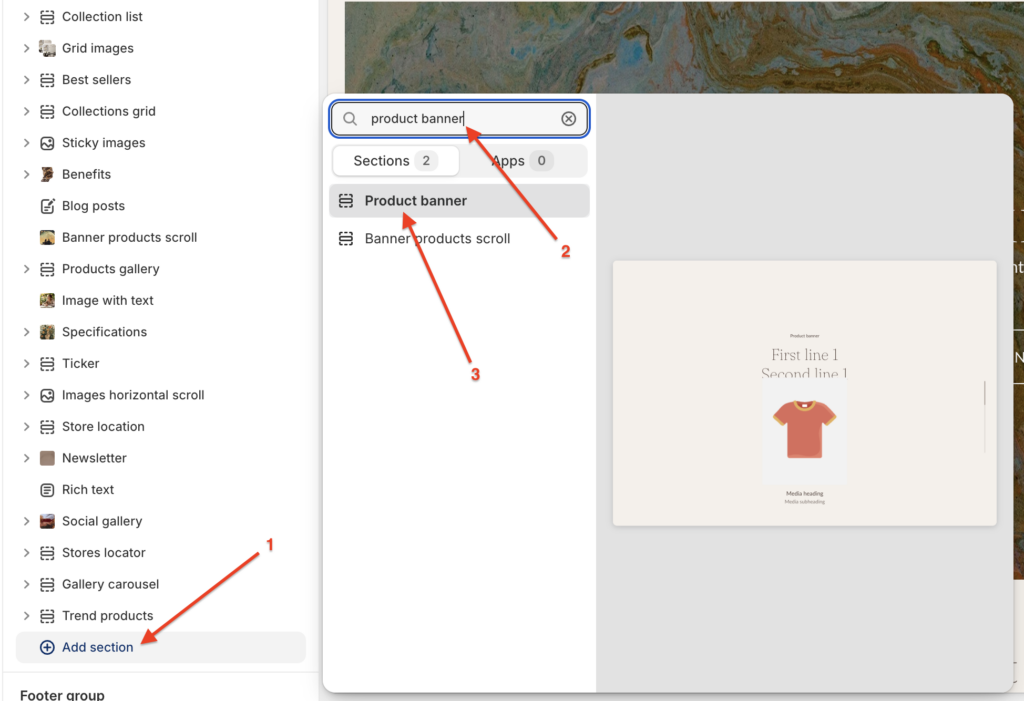Expand the Products gallery section
The image size is (1024, 701).
(26, 269)
